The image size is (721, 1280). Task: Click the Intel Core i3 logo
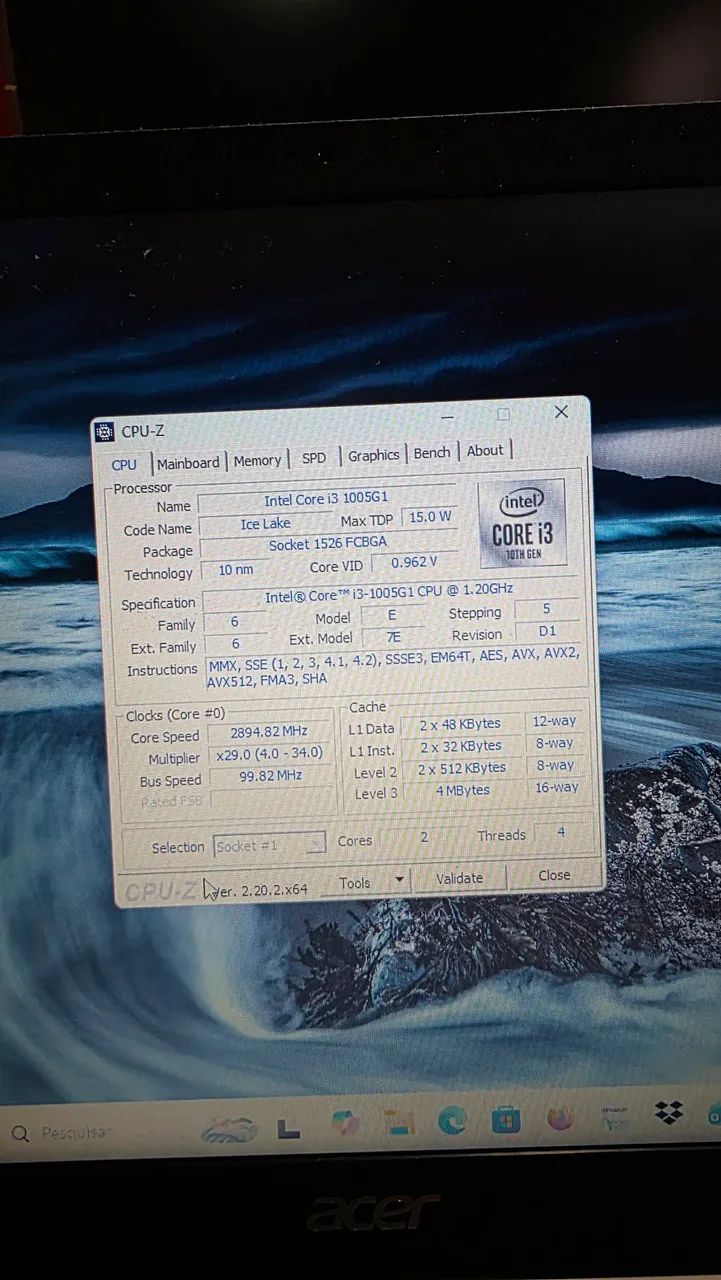[523, 523]
